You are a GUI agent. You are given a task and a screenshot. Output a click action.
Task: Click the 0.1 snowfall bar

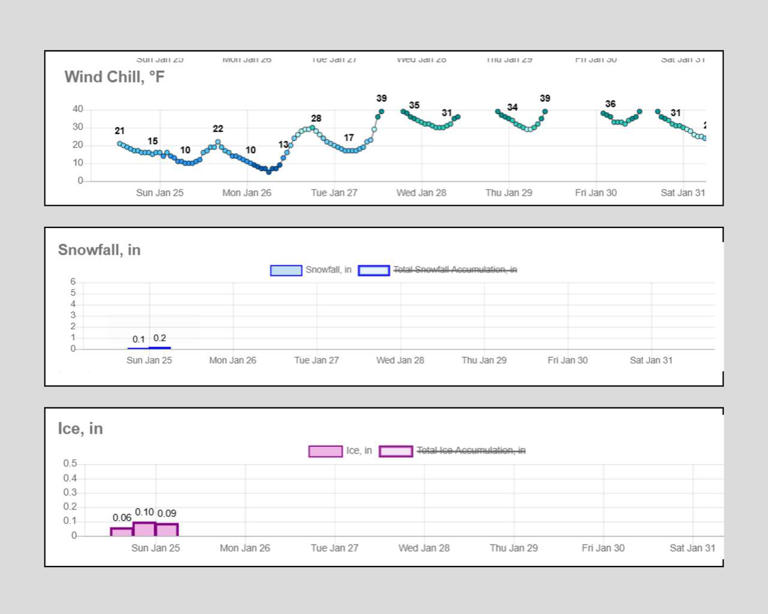coord(138,348)
